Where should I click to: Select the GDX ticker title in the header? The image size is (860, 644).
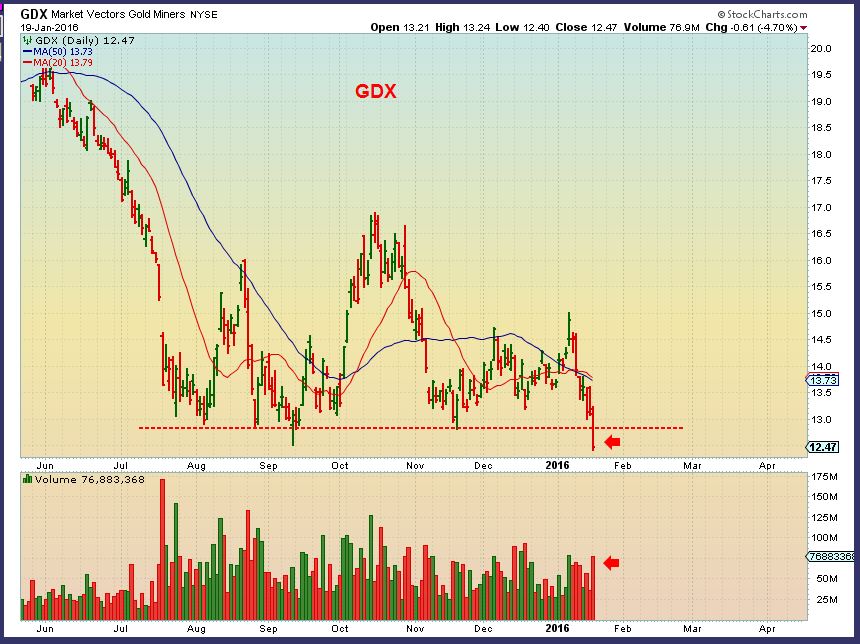[x=34, y=14]
